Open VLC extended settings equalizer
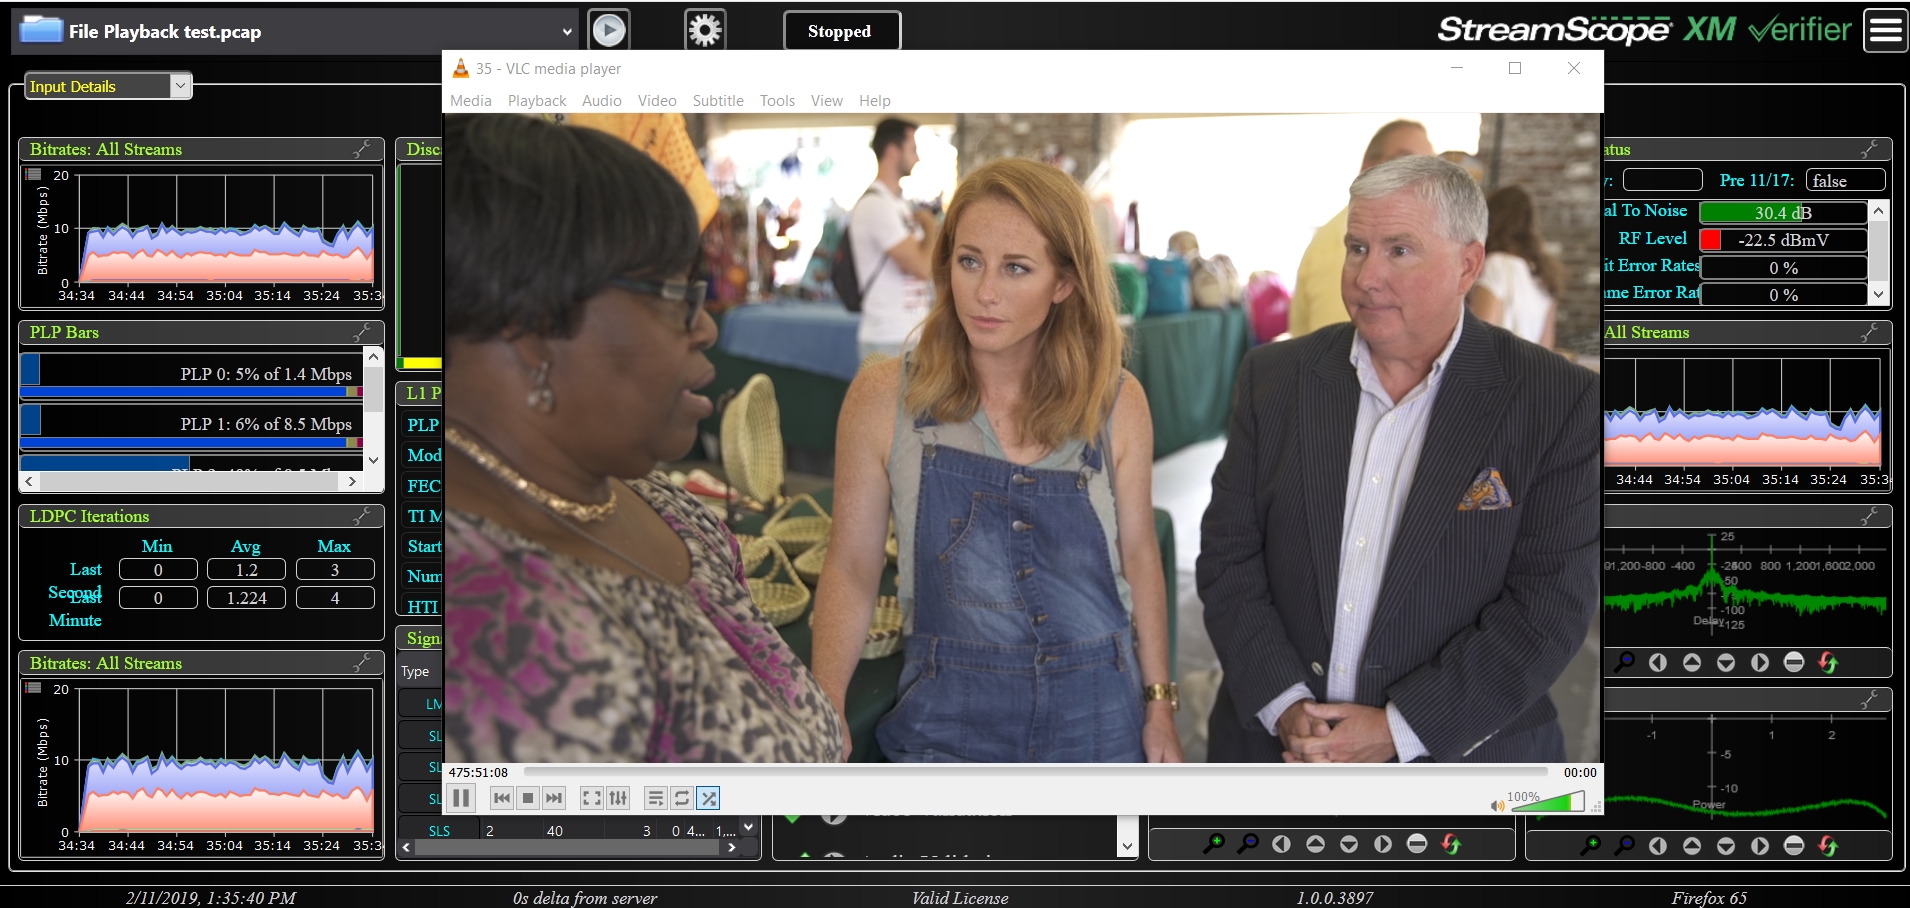1910x908 pixels. pos(618,798)
